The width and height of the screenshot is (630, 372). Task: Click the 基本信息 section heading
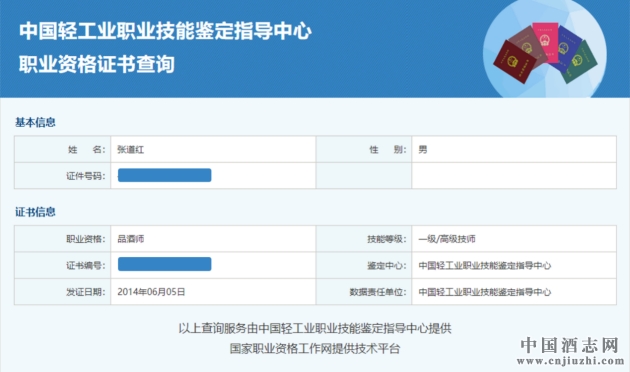pos(35,122)
